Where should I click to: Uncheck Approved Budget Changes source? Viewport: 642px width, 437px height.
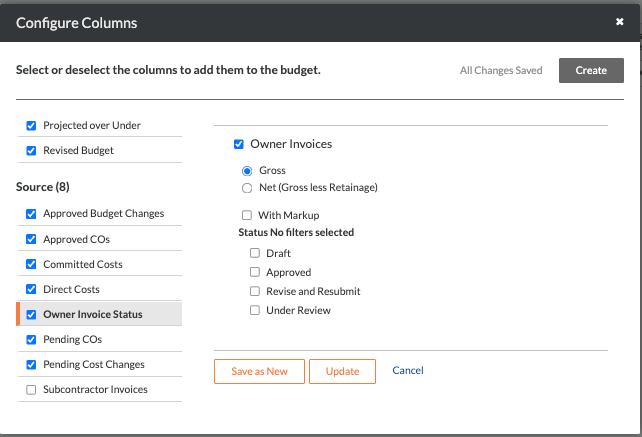31,213
